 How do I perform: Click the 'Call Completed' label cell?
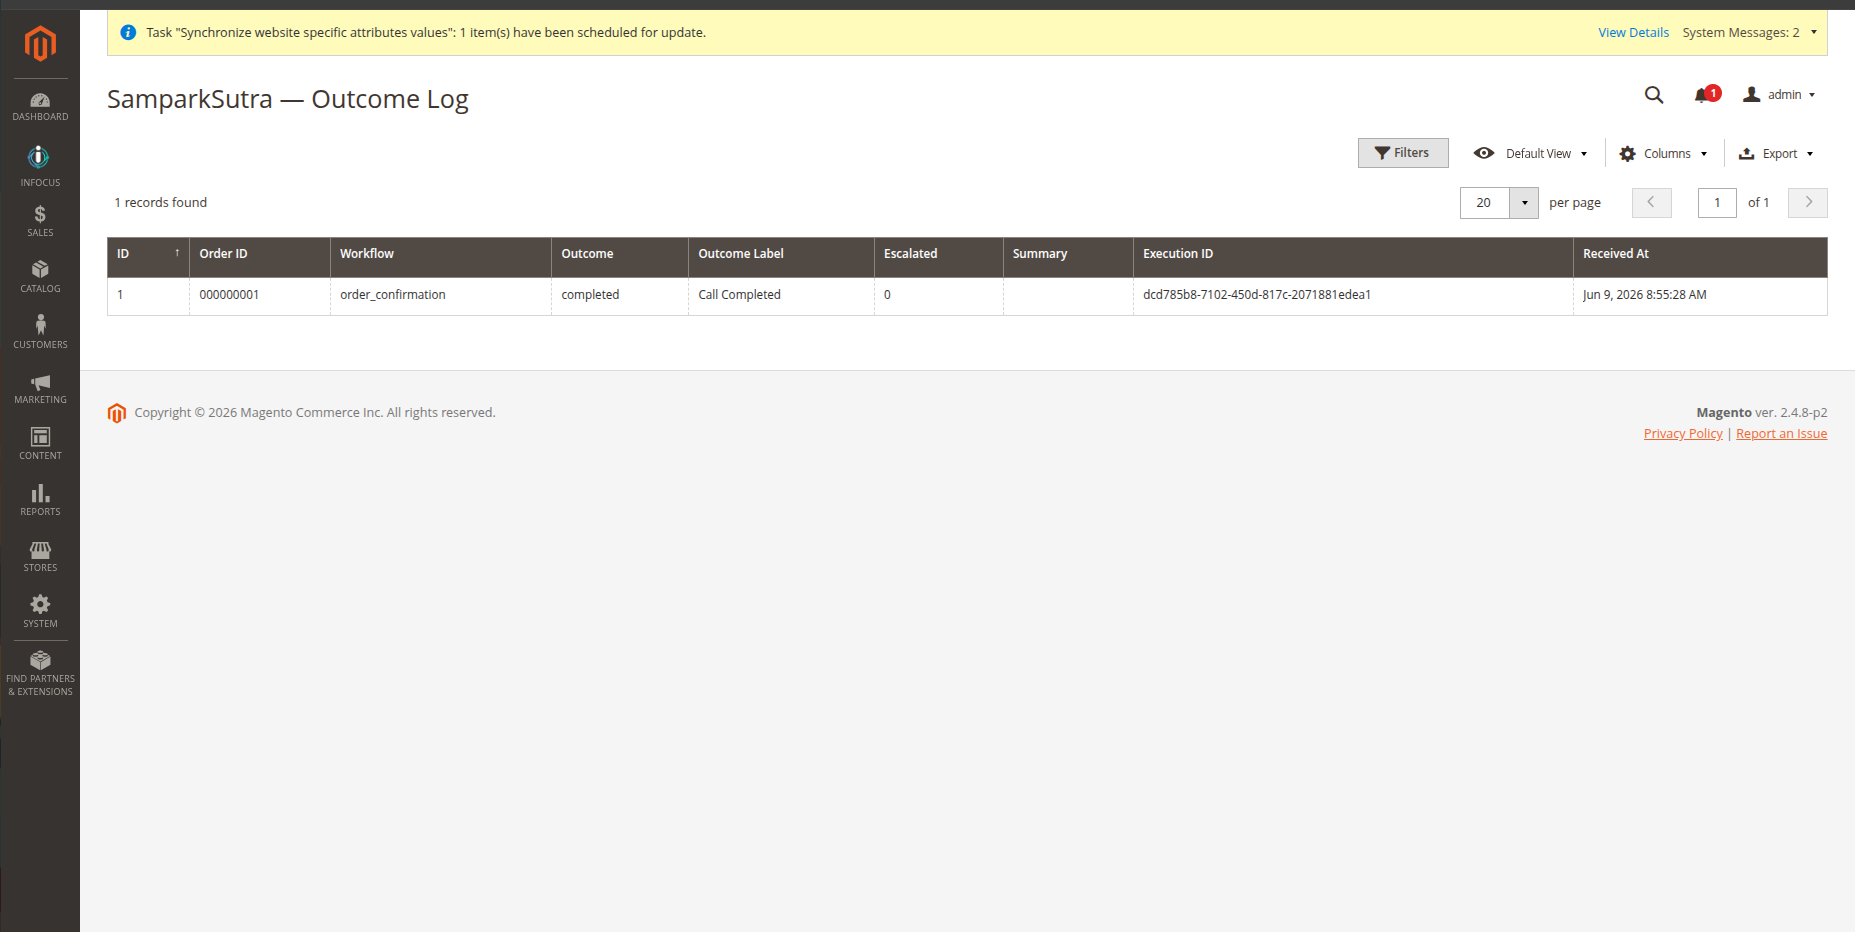(781, 296)
